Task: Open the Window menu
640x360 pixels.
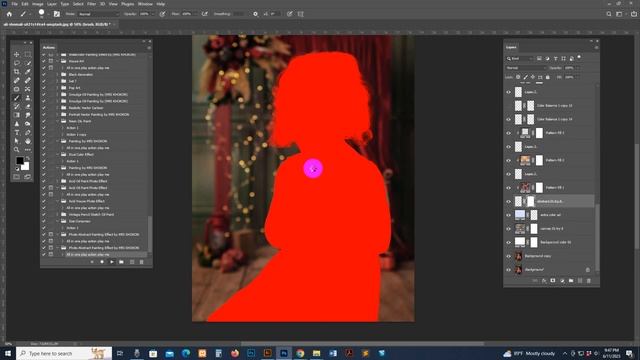Action: (x=145, y=4)
